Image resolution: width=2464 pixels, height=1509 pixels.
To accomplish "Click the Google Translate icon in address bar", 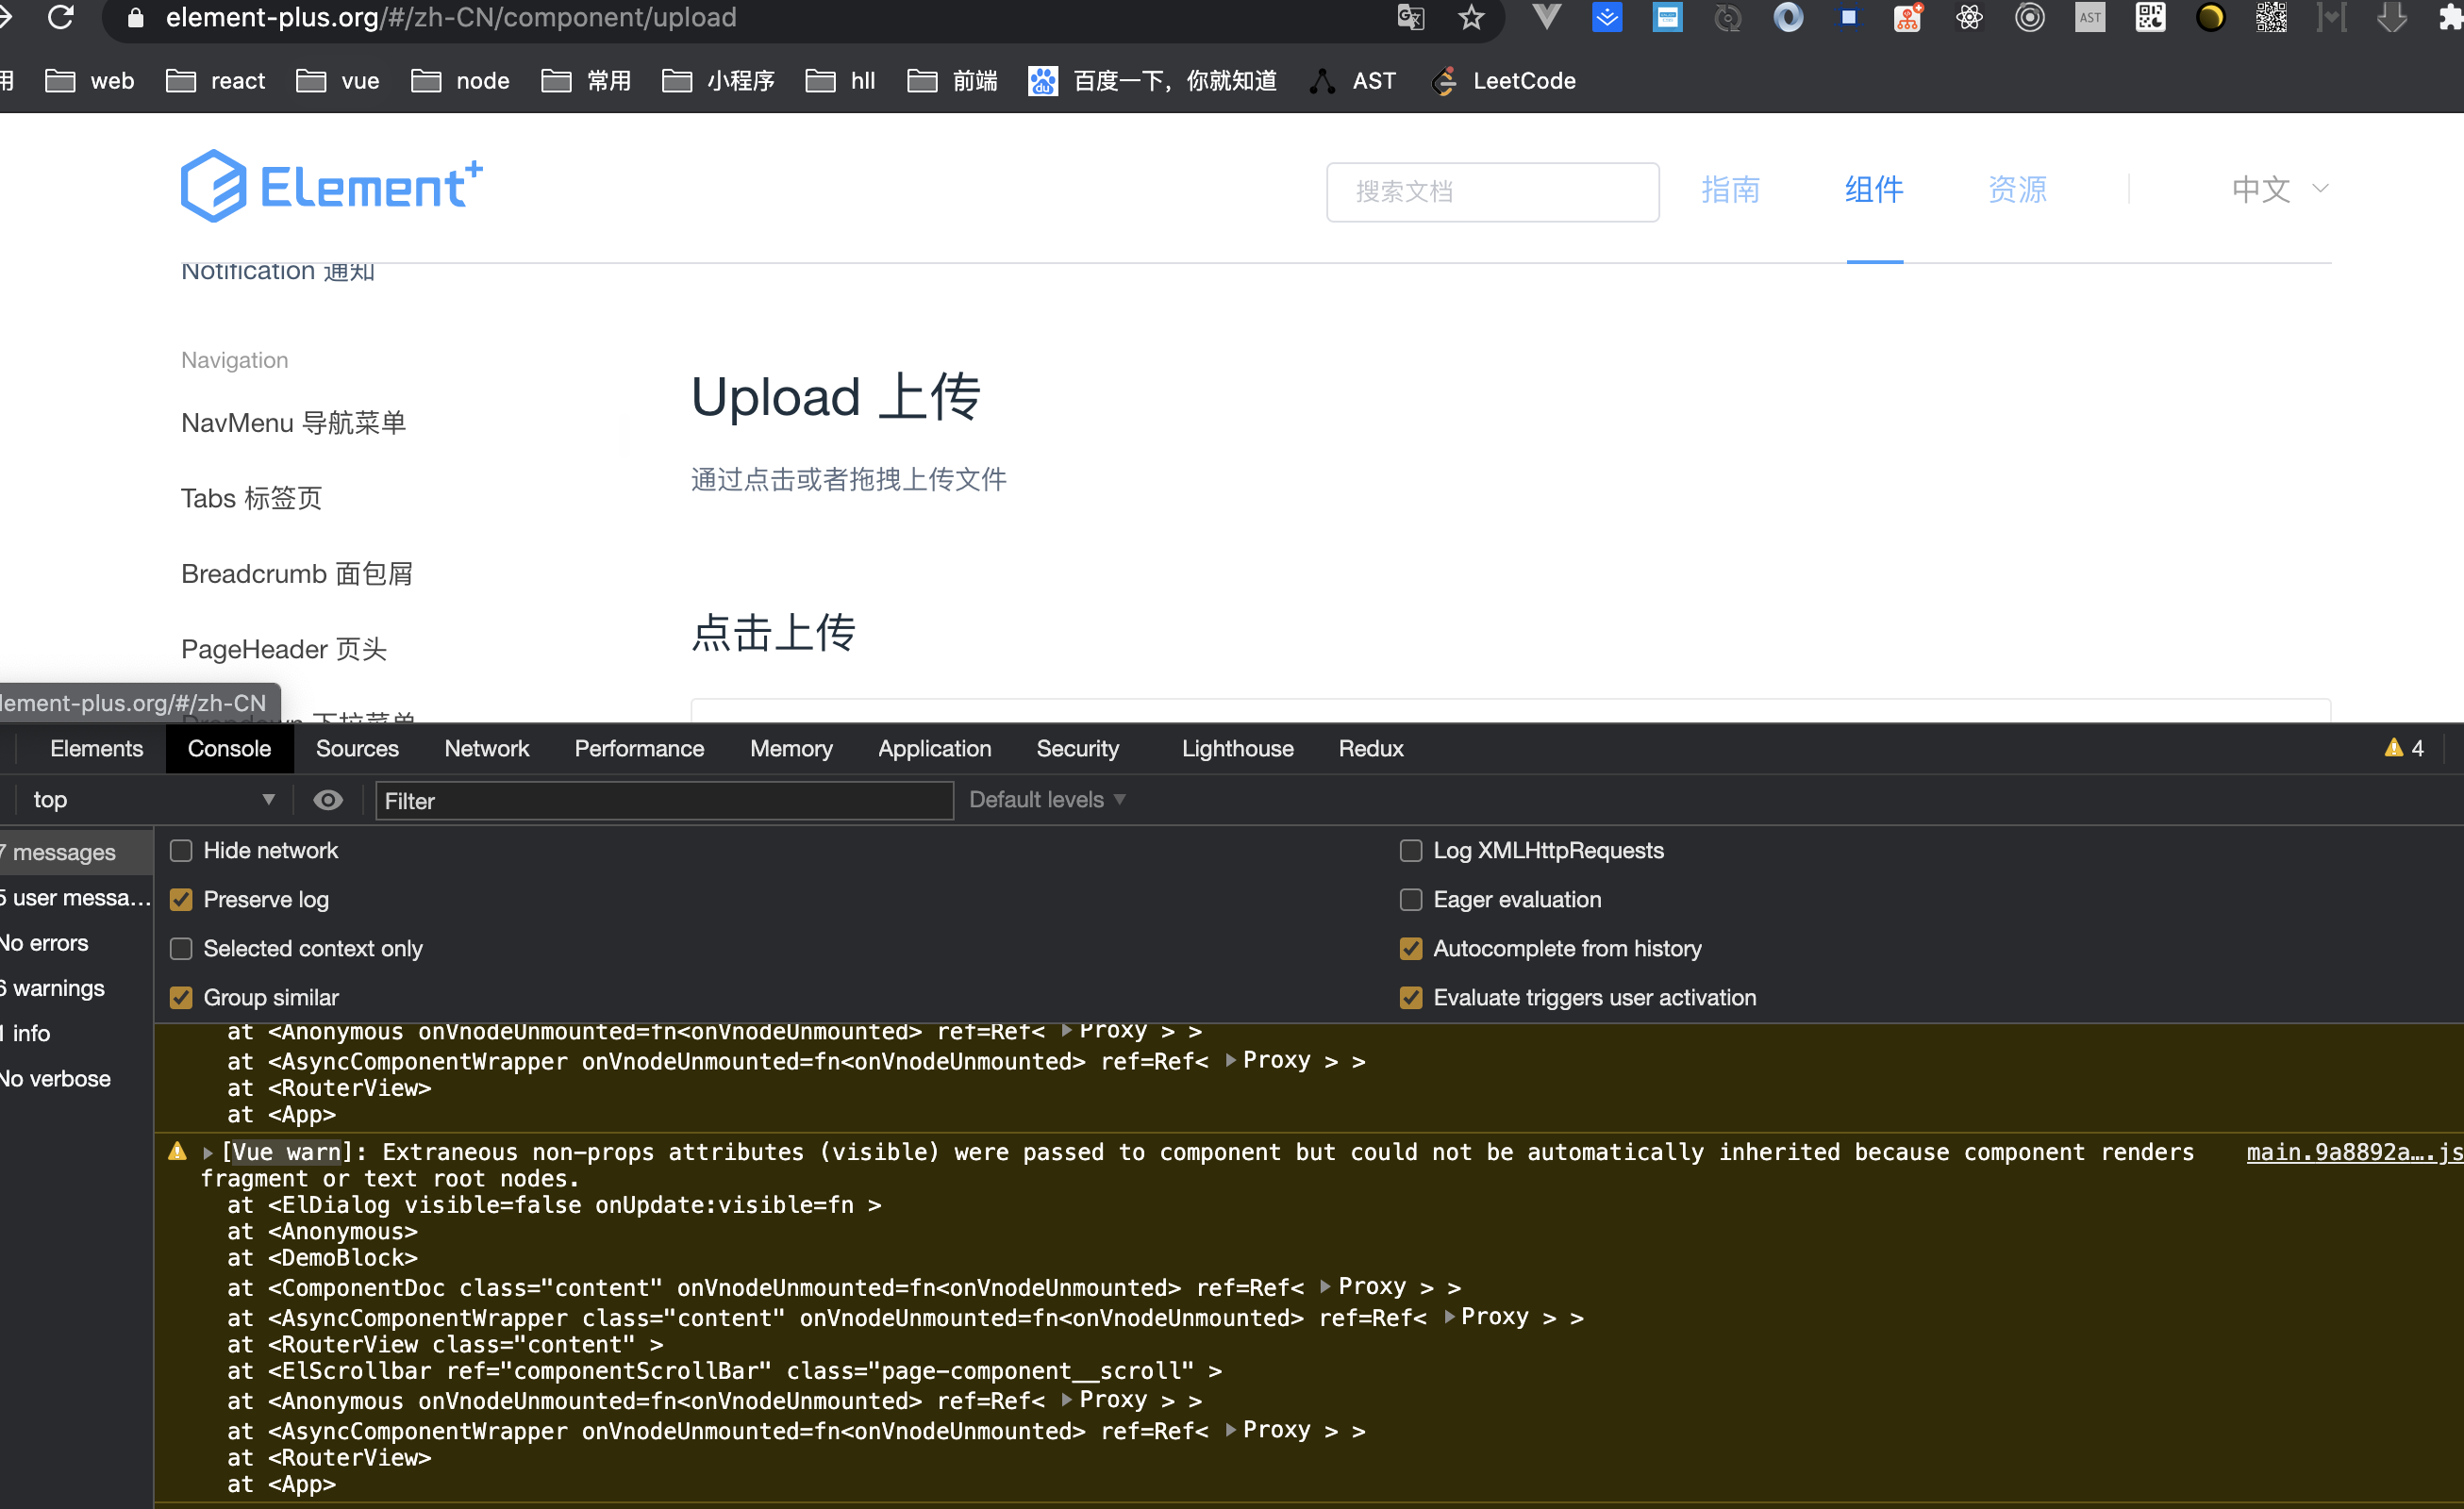I will coord(1410,18).
